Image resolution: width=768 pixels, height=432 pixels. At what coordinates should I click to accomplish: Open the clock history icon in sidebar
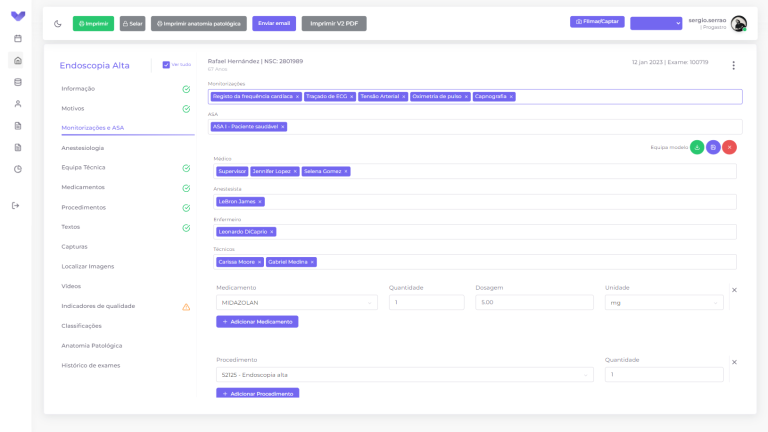[x=18, y=169]
